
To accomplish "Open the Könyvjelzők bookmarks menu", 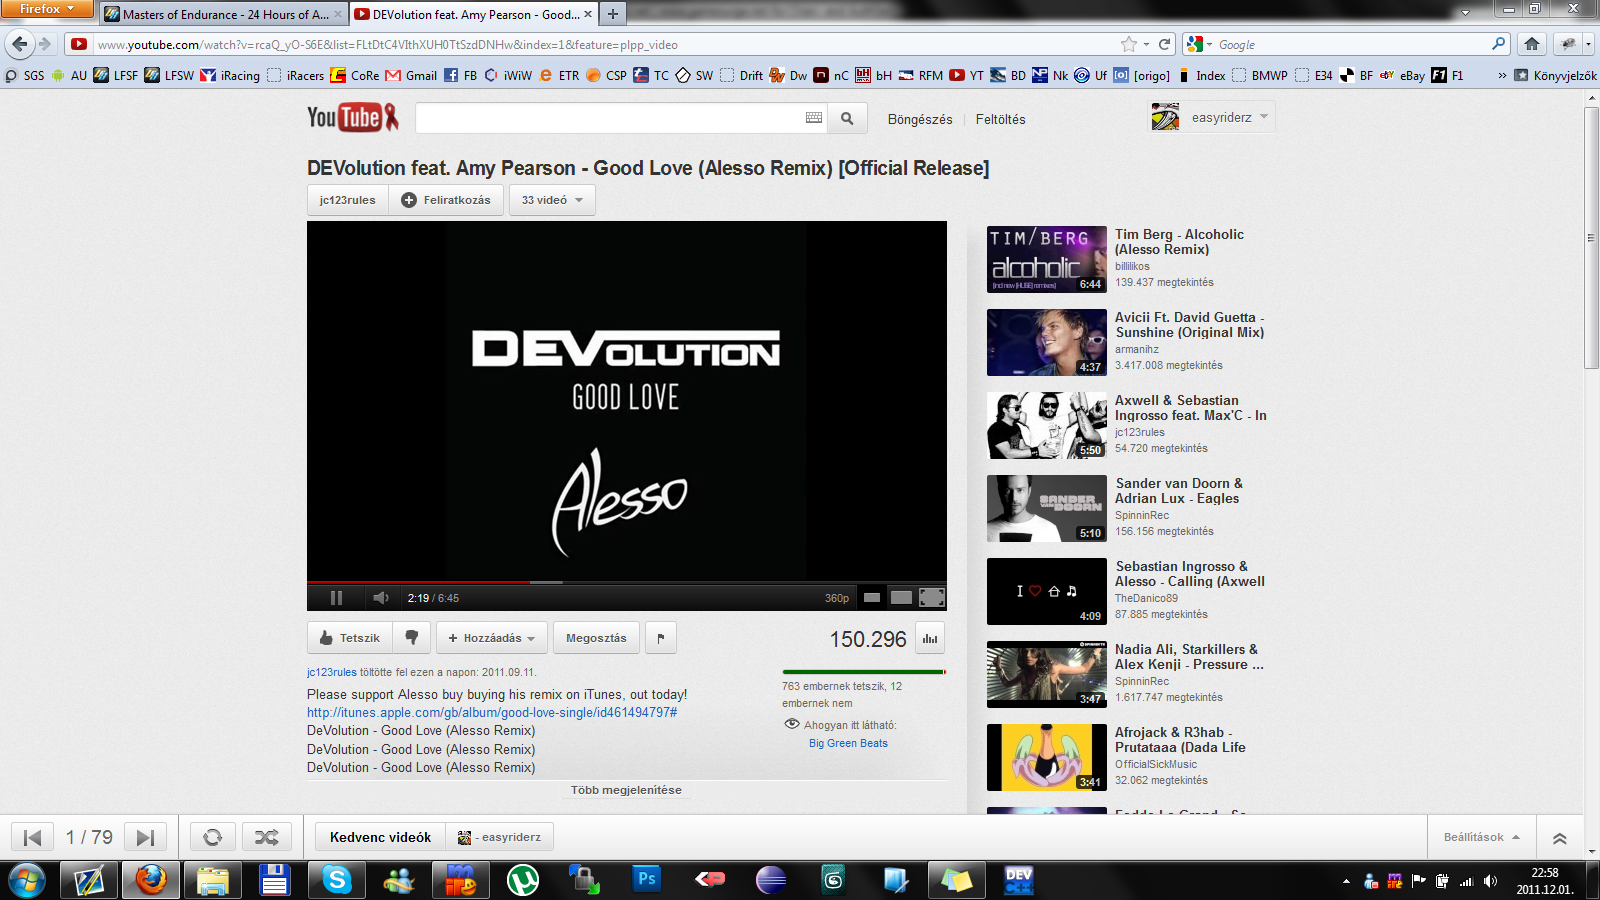I will tap(1555, 75).
